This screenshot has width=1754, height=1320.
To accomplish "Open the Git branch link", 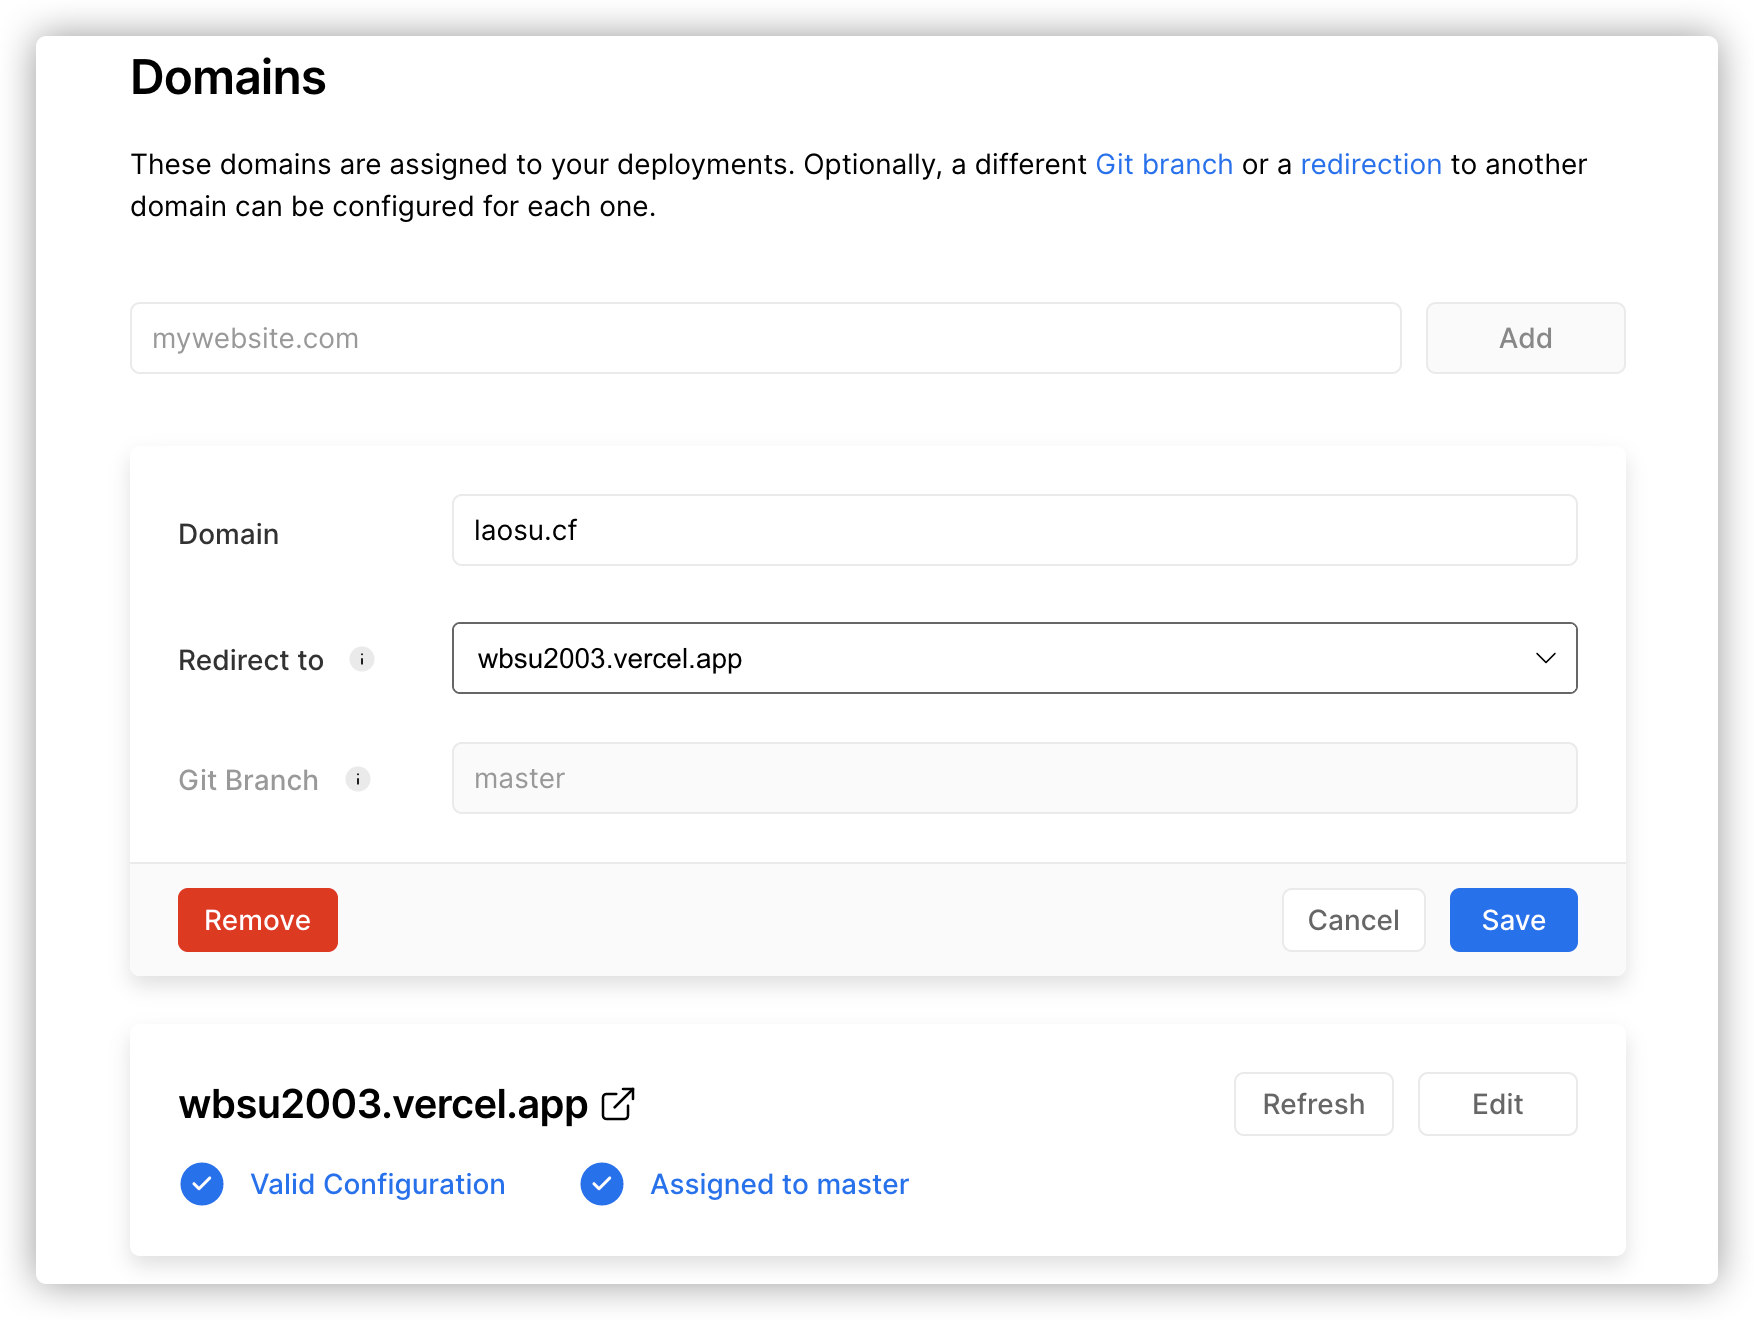I will click(1164, 164).
